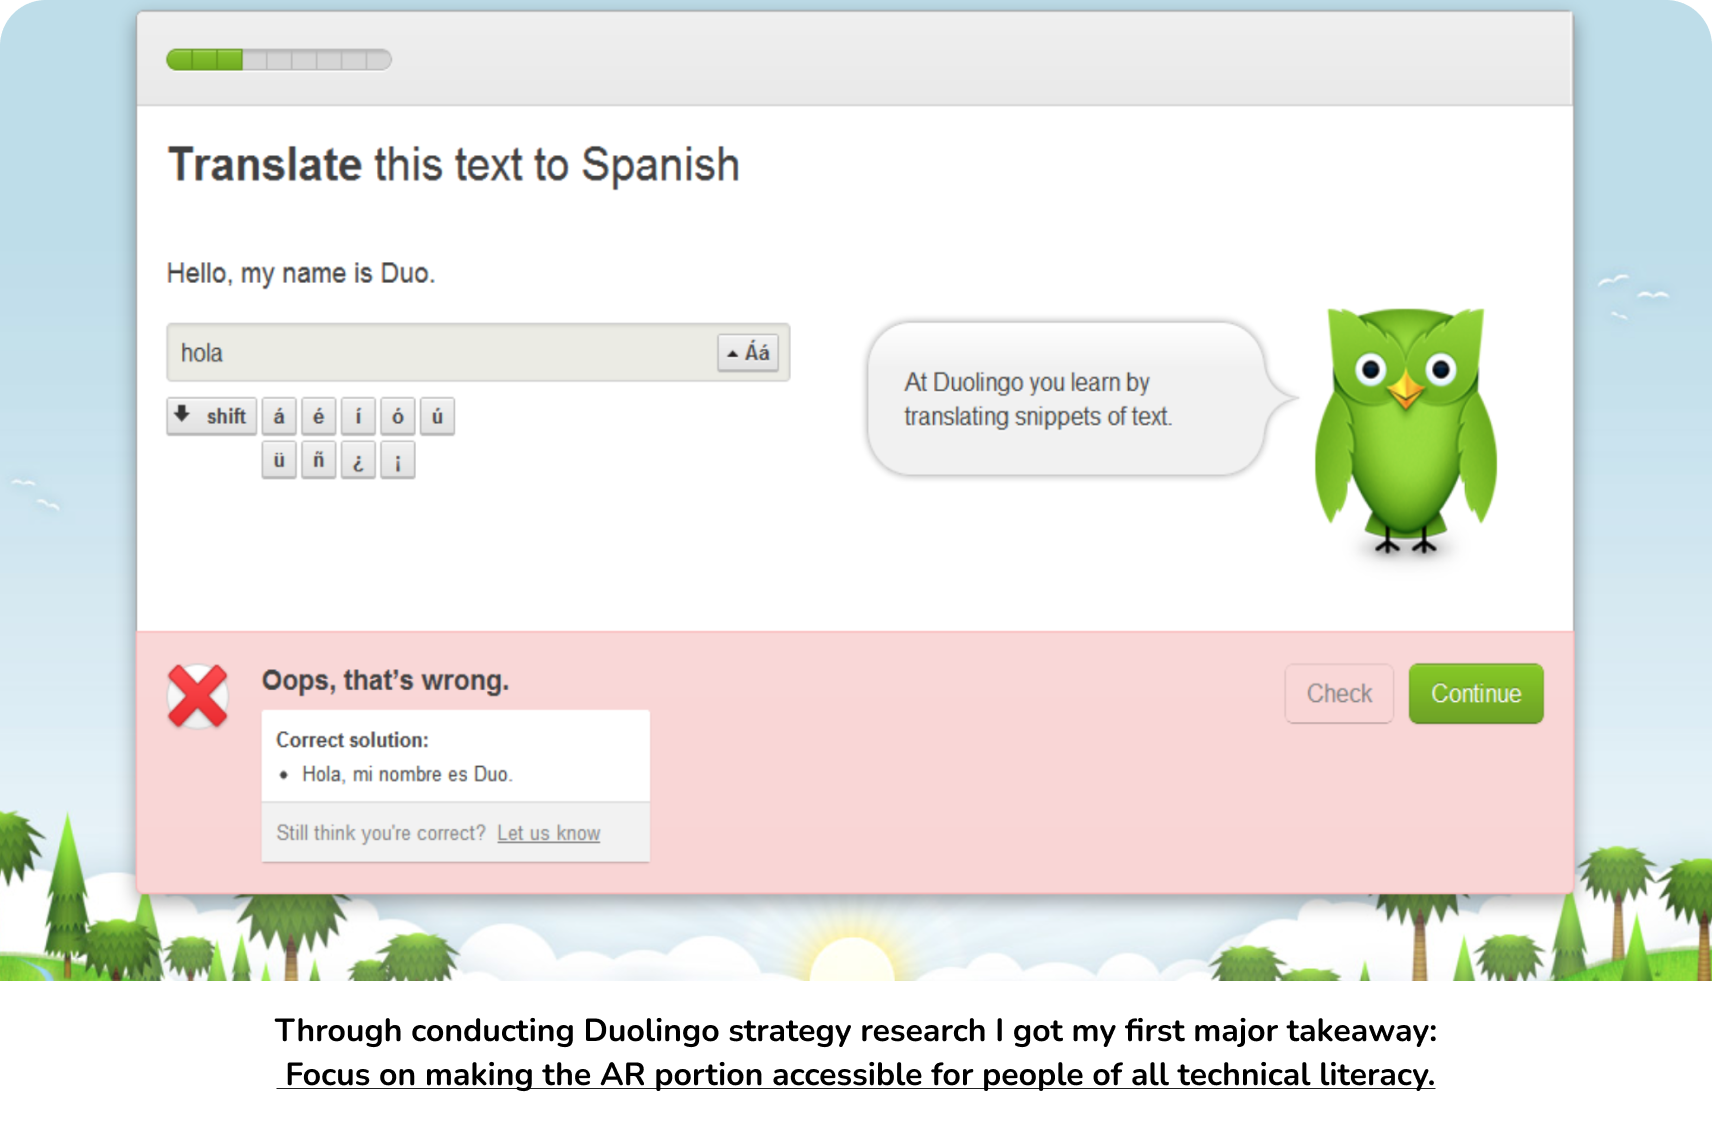Insert the inverted question mark ¿
Screen dimensions: 1712x1124
358,460
